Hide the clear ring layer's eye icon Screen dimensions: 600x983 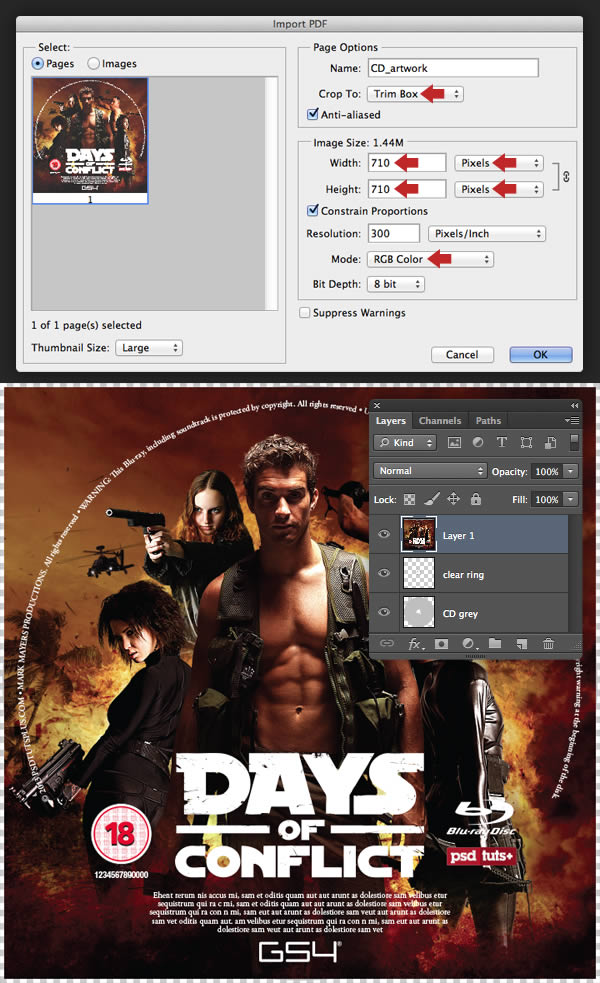point(384,573)
